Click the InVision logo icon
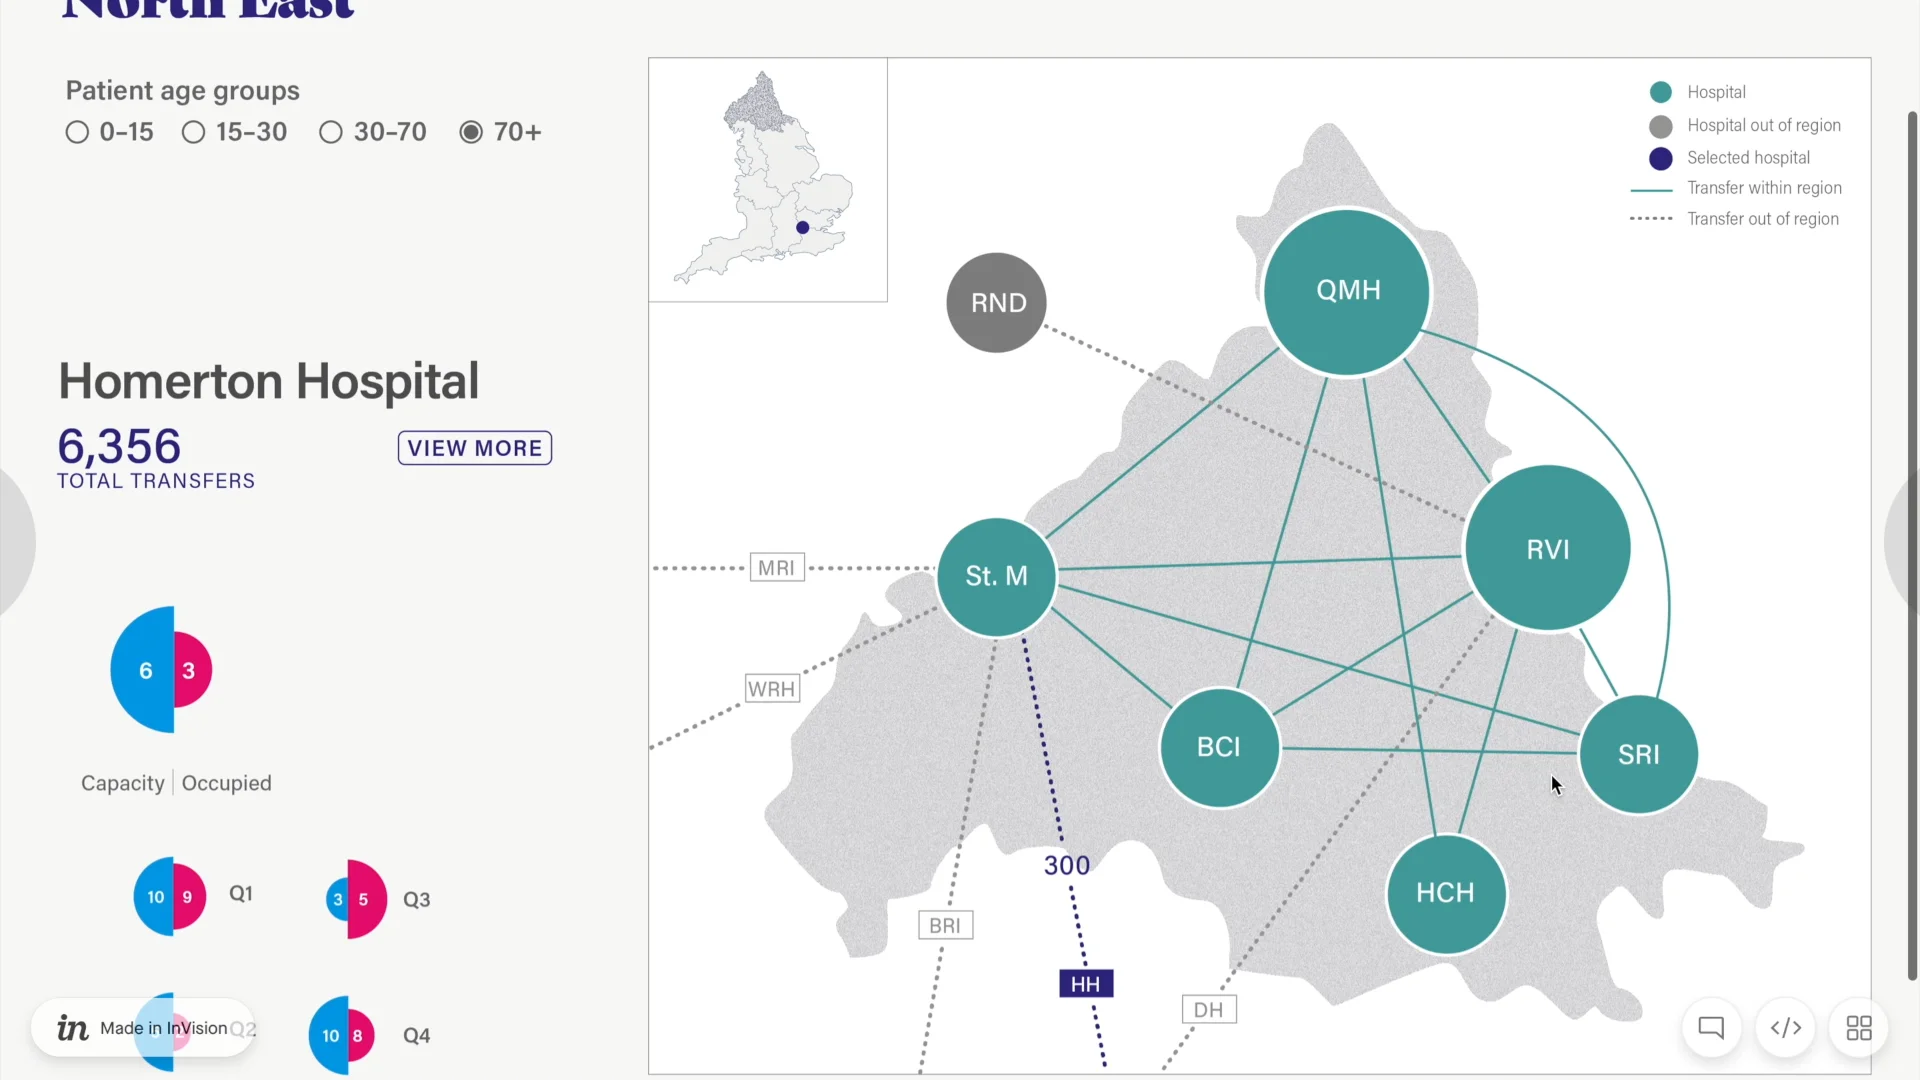 pos(71,1027)
